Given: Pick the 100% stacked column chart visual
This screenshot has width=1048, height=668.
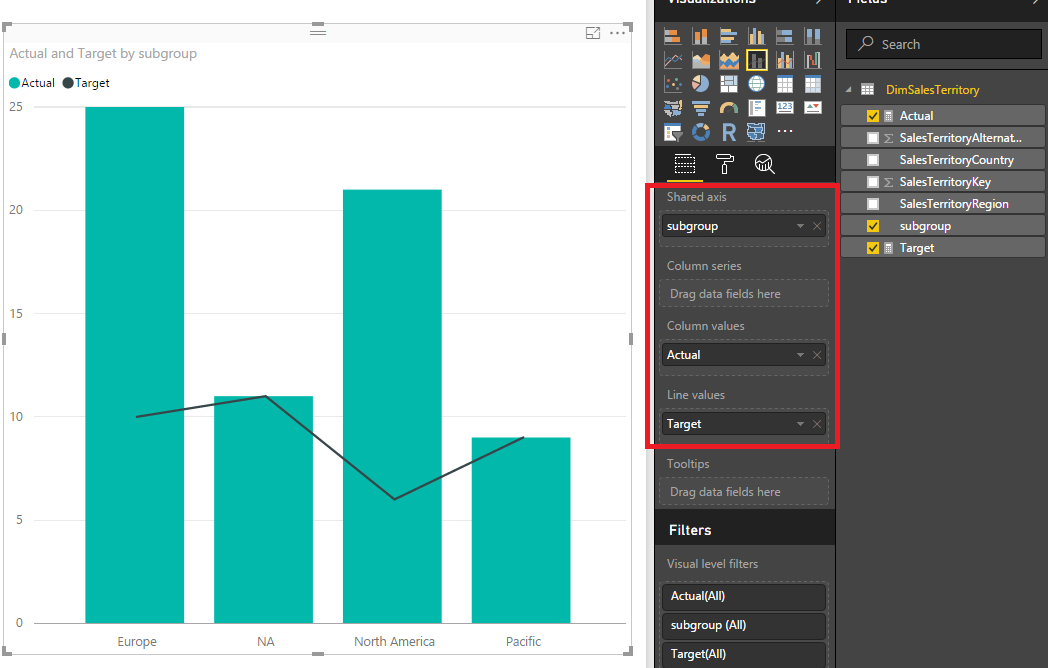Looking at the screenshot, I should (x=813, y=35).
